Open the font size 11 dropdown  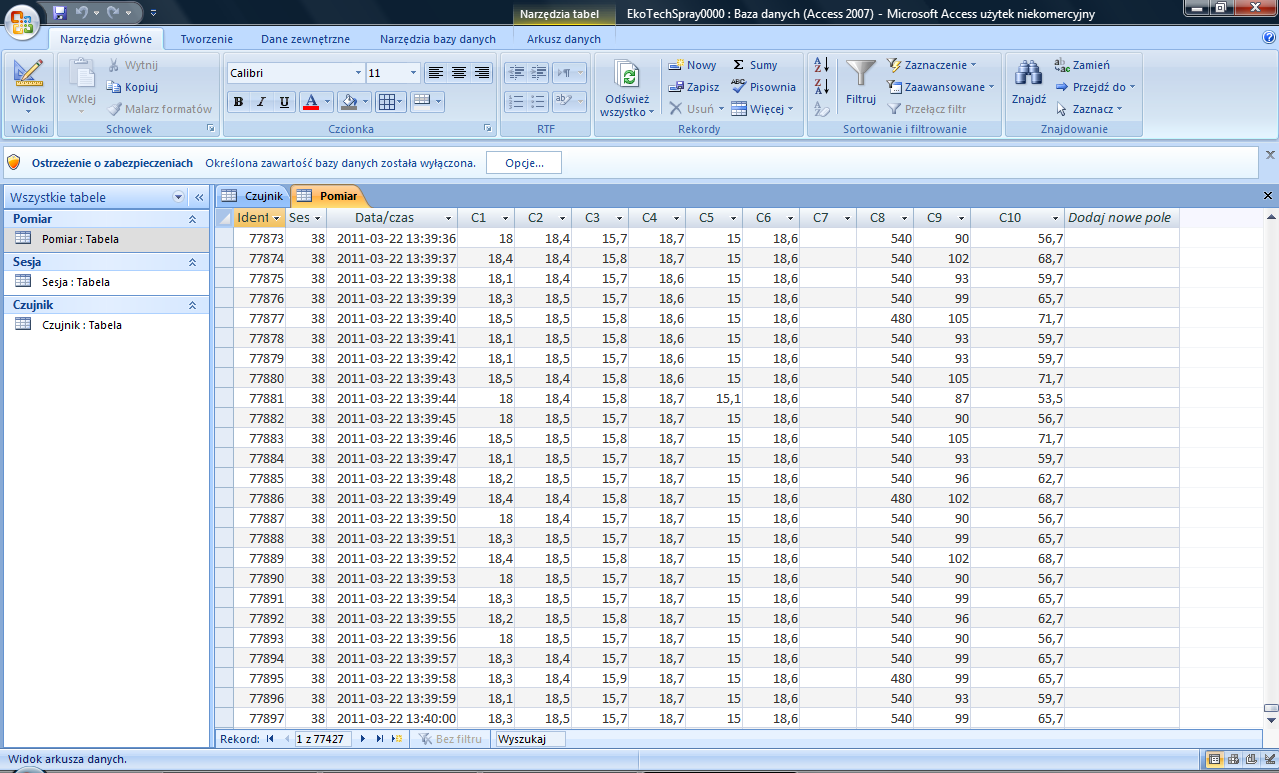[x=414, y=73]
